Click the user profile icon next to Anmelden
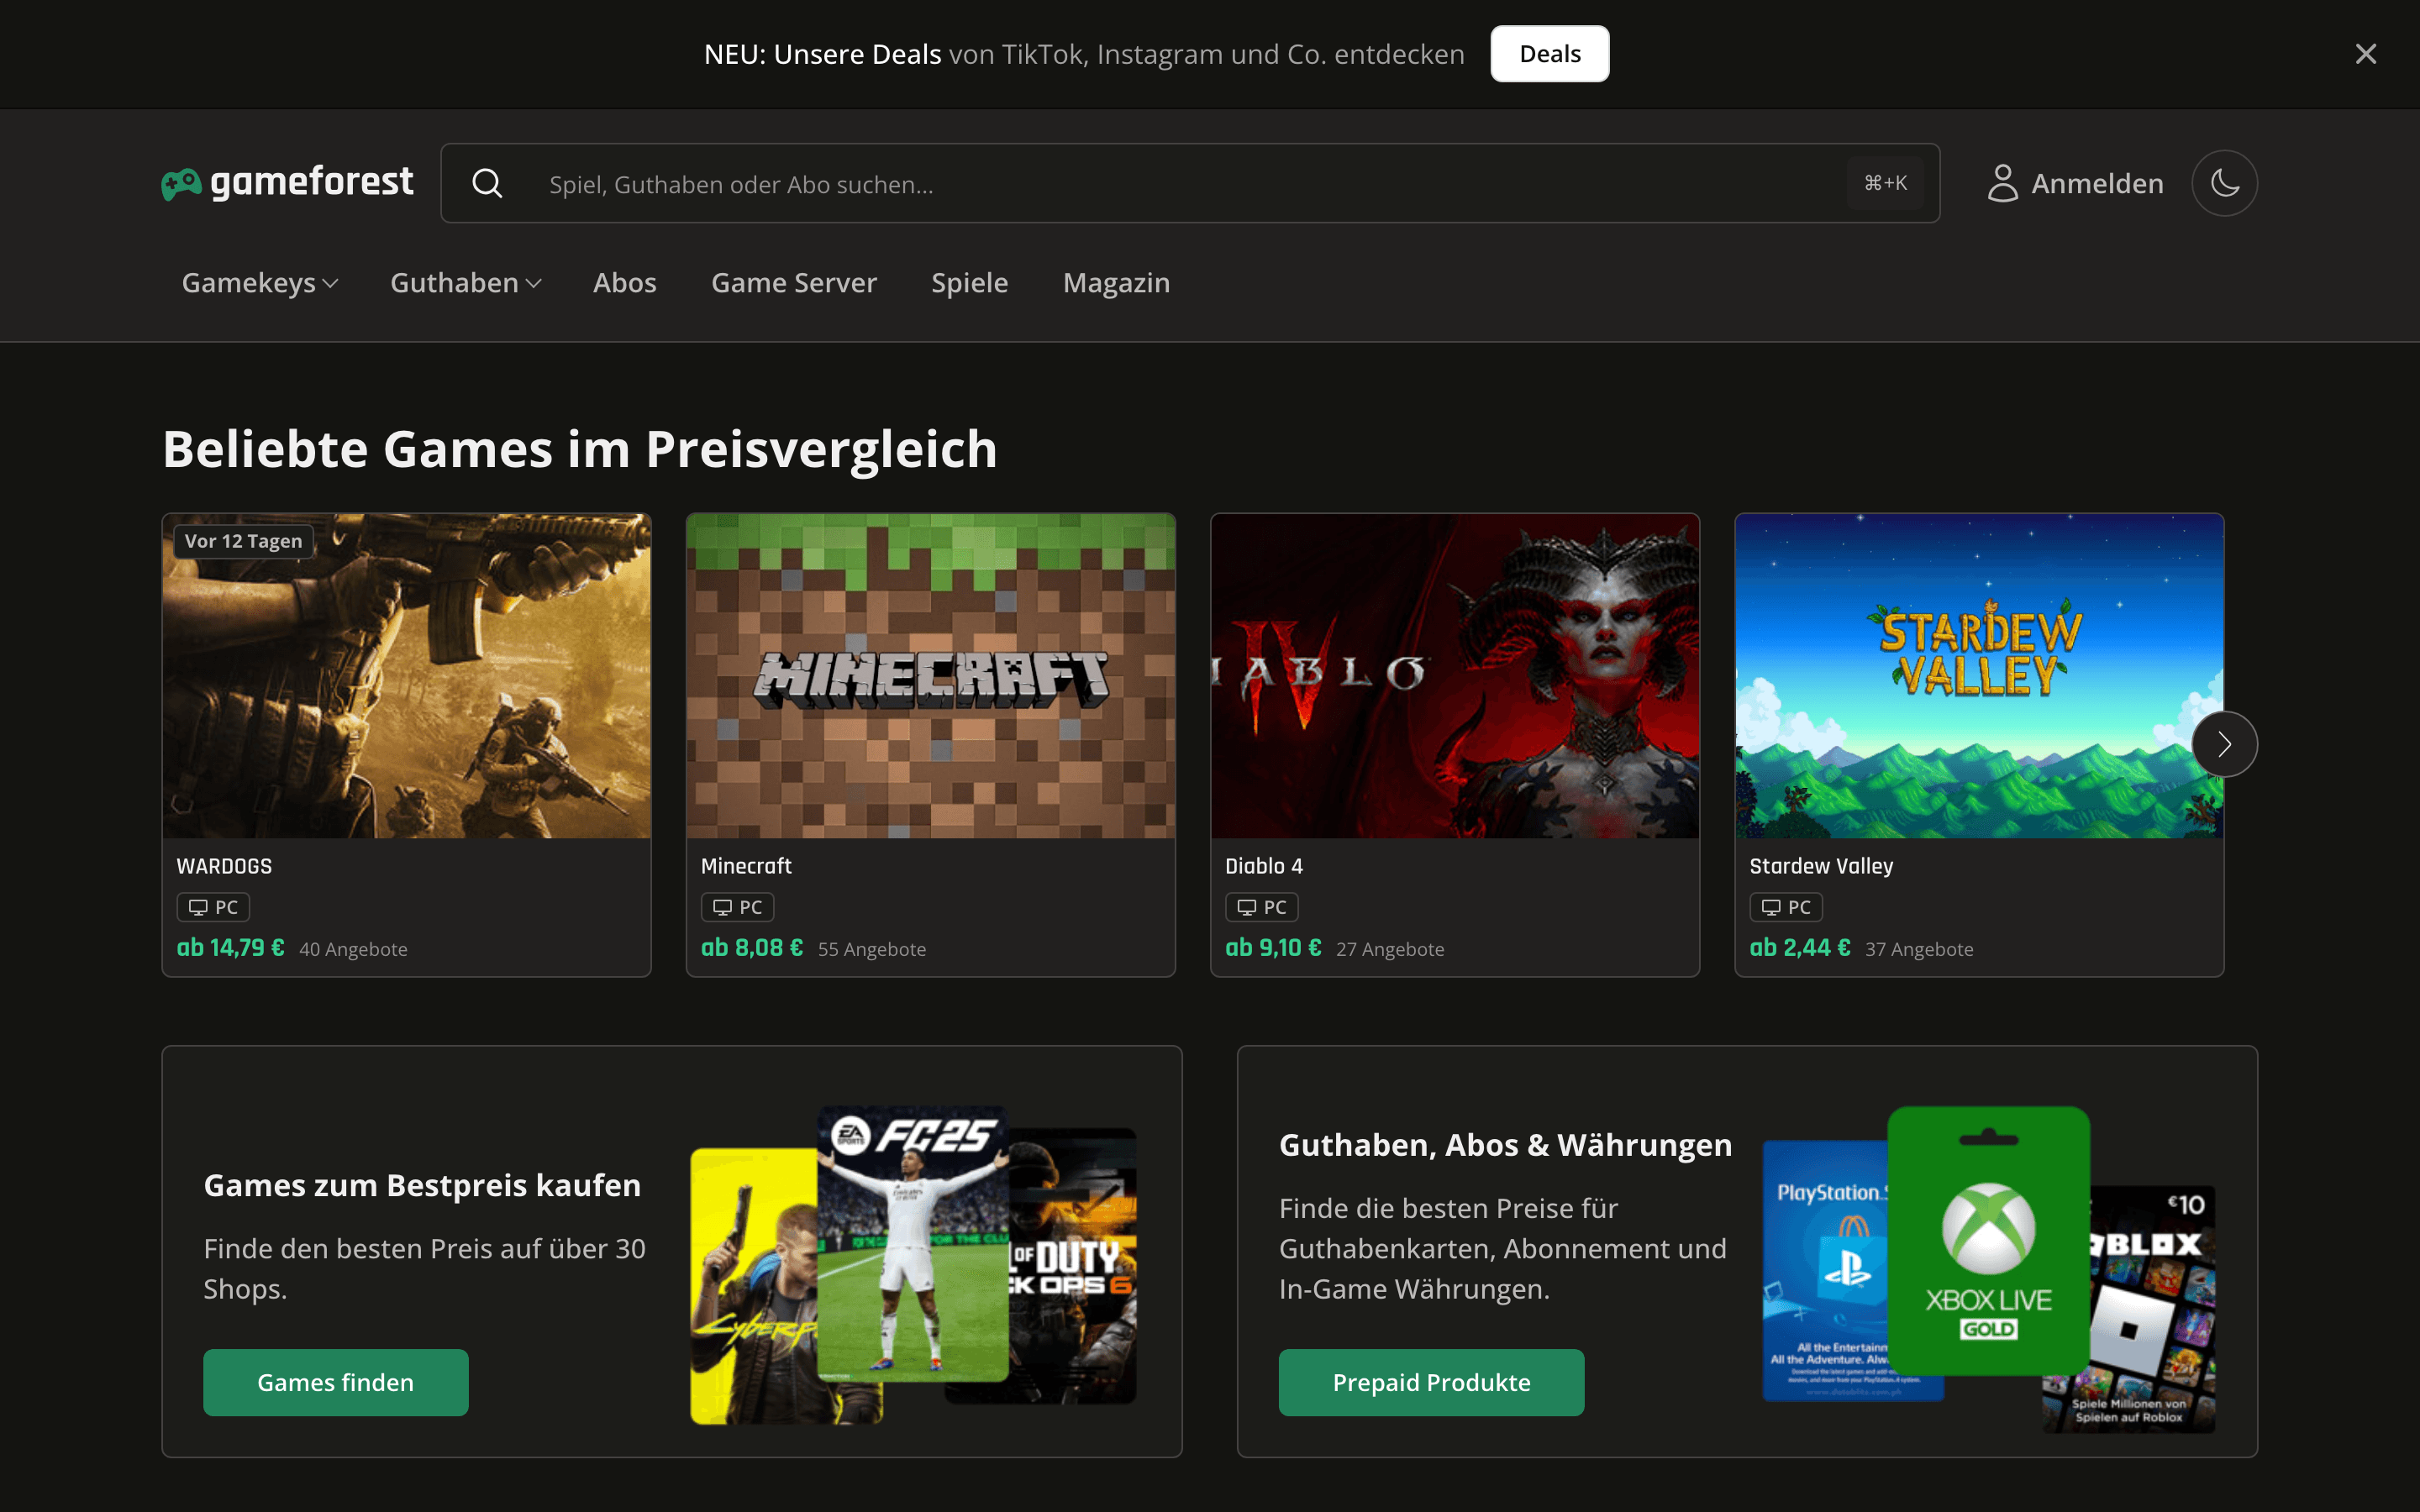Viewport: 2420px width, 1512px height. 2002,184
